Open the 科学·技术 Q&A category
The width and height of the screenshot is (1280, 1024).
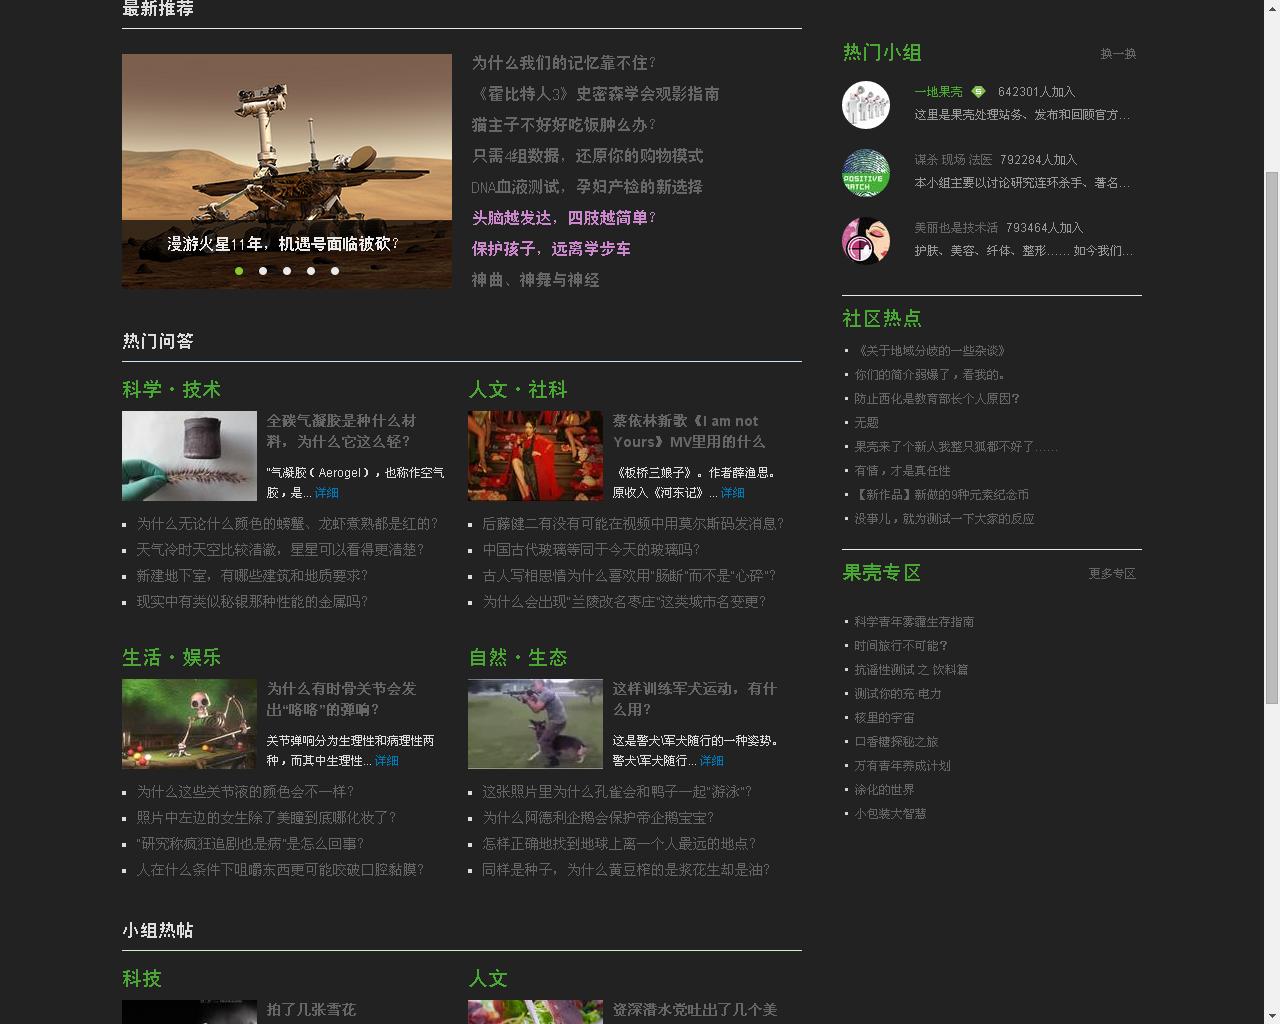point(172,390)
